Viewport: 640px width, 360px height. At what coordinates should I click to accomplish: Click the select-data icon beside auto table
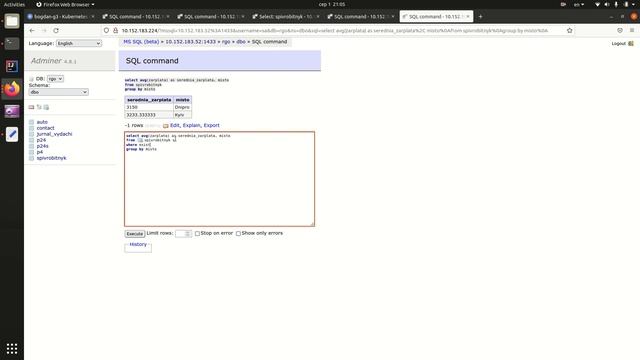[x=31, y=122]
